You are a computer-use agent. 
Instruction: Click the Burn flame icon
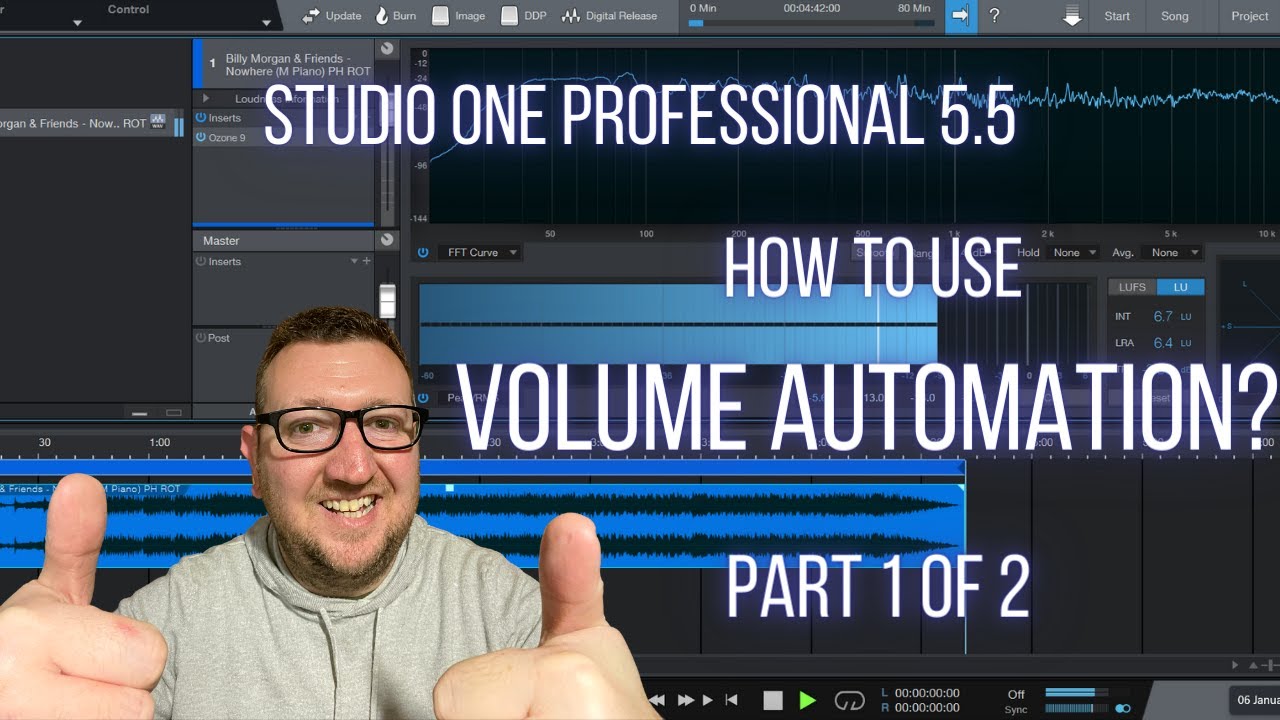(x=382, y=16)
